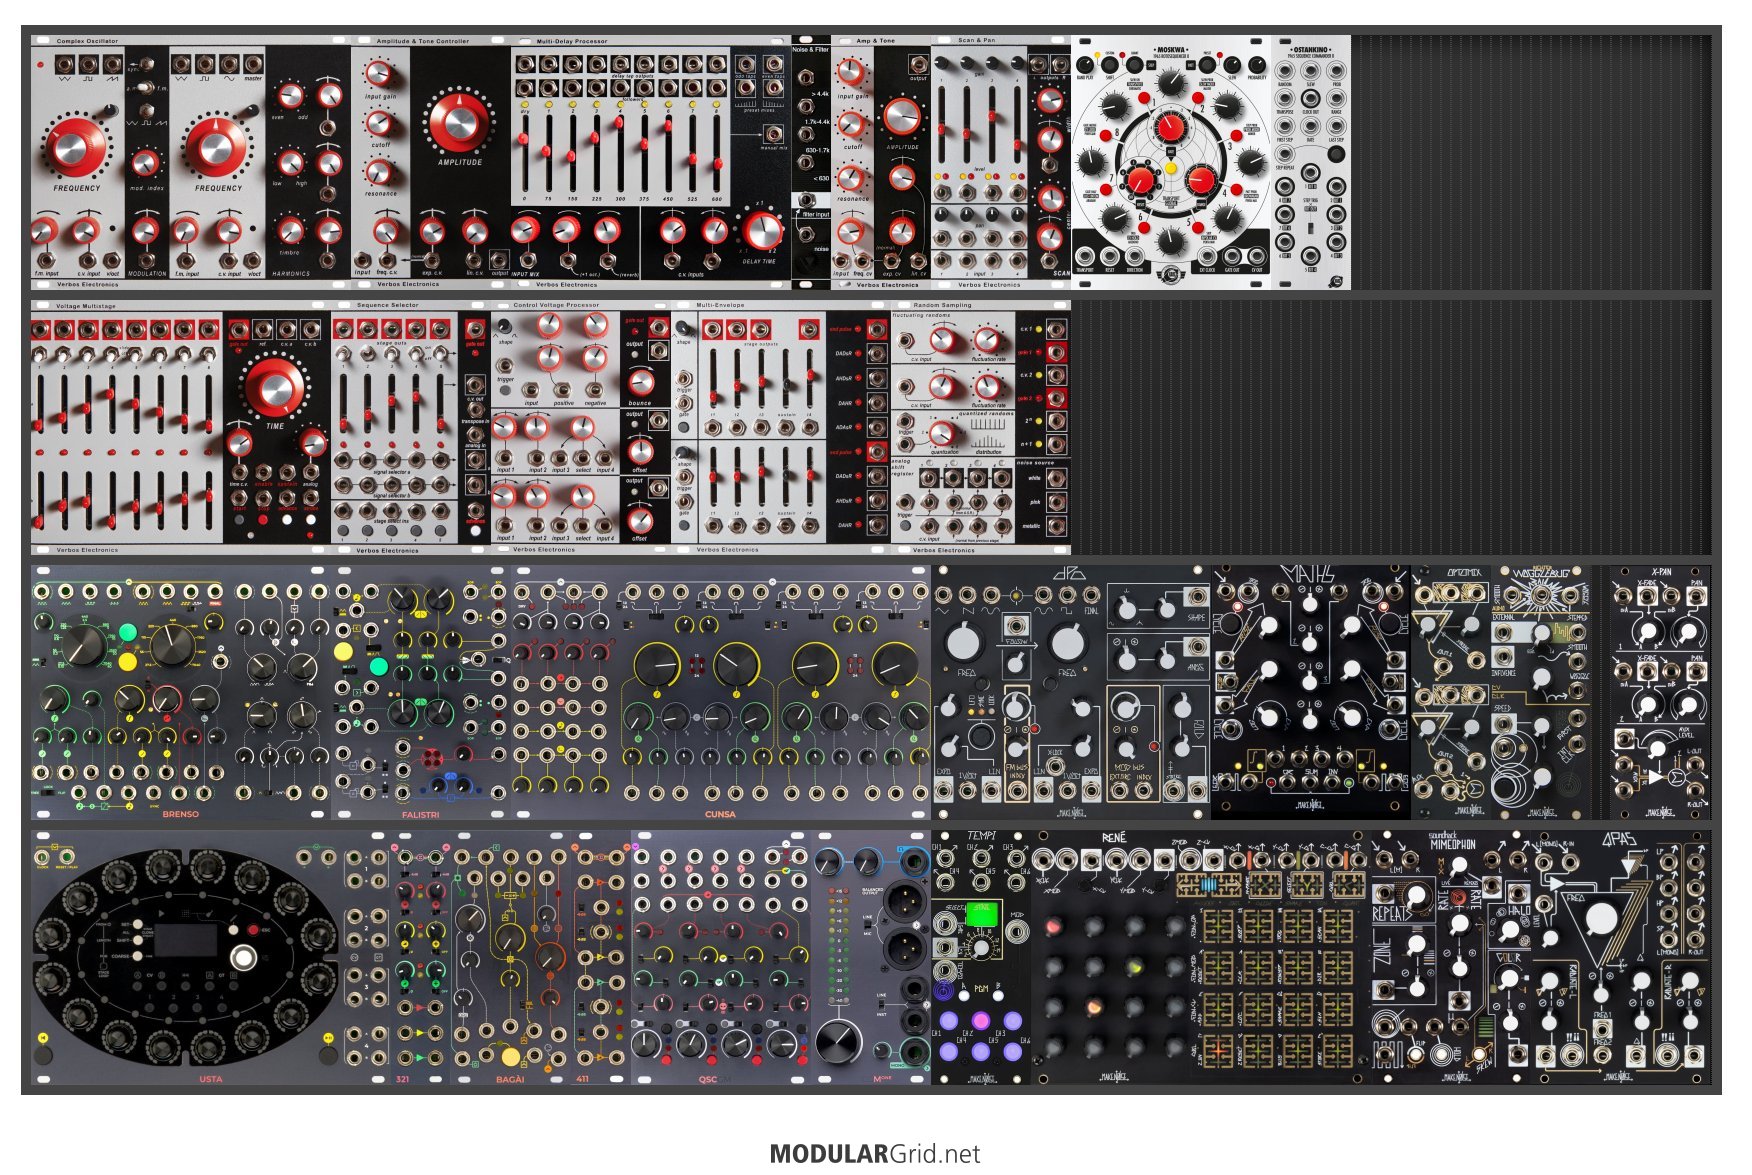
Task: Click the DELAY TIME knob on Multi-Delay Processor
Action: click(761, 232)
